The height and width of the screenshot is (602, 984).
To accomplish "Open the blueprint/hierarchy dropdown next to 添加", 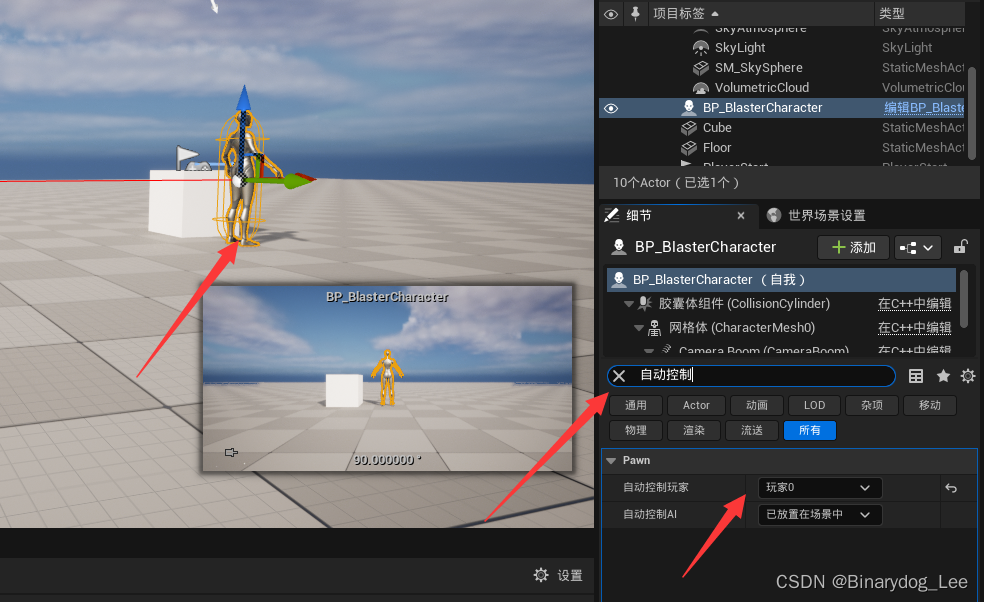I will point(917,248).
